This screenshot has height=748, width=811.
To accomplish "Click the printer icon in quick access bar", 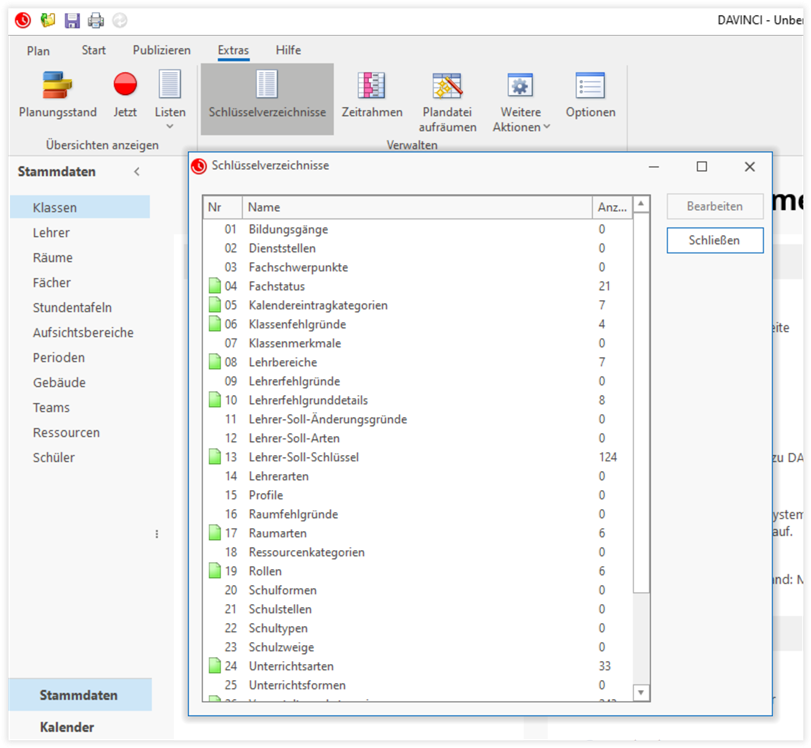I will [96, 20].
